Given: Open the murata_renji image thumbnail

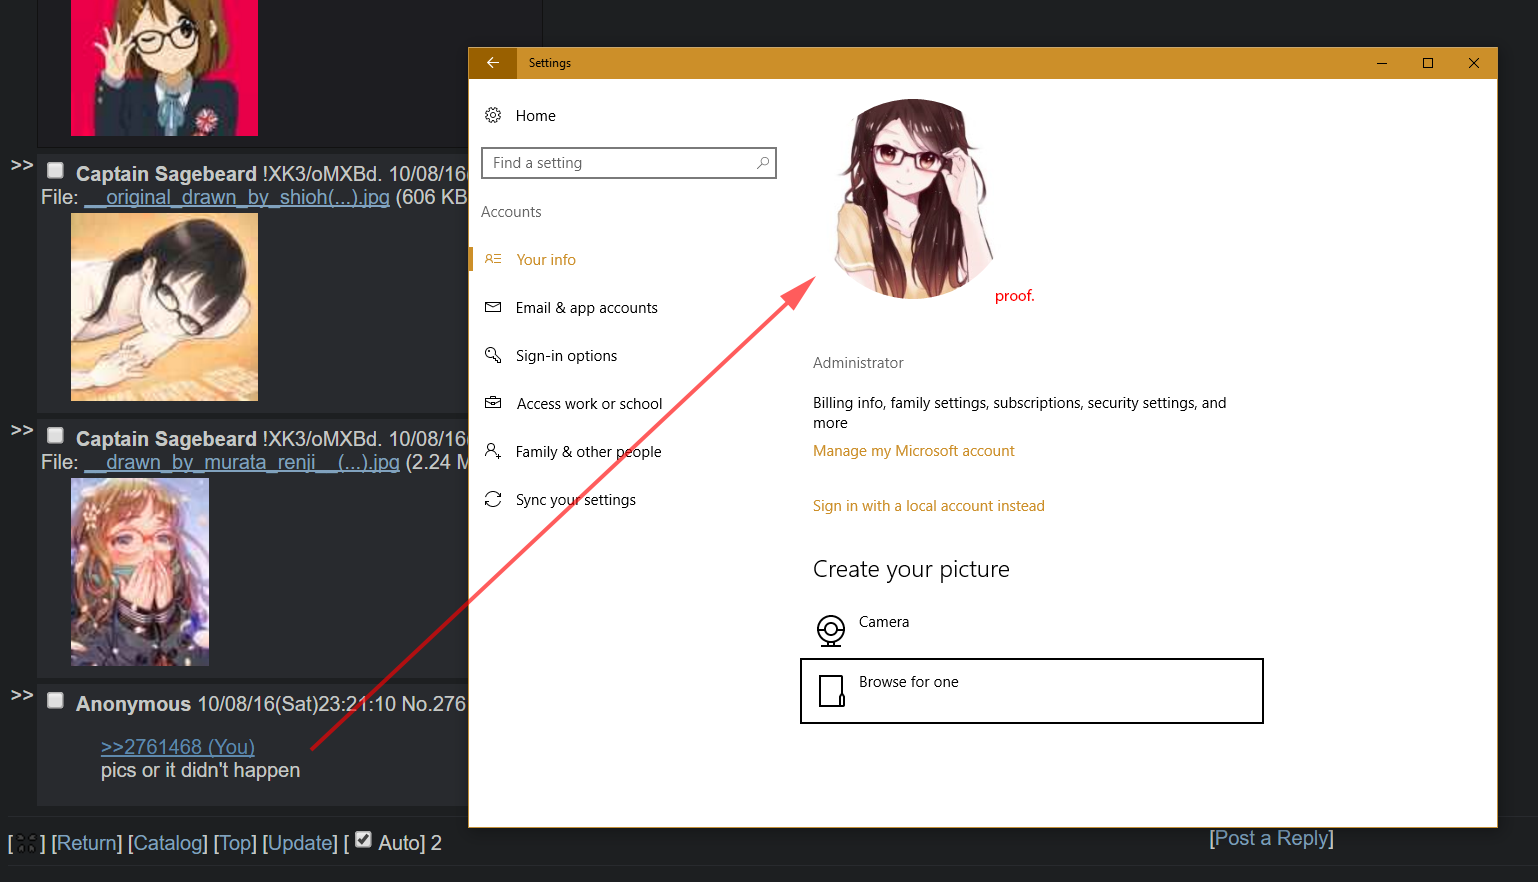Looking at the screenshot, I should pyautogui.click(x=140, y=572).
